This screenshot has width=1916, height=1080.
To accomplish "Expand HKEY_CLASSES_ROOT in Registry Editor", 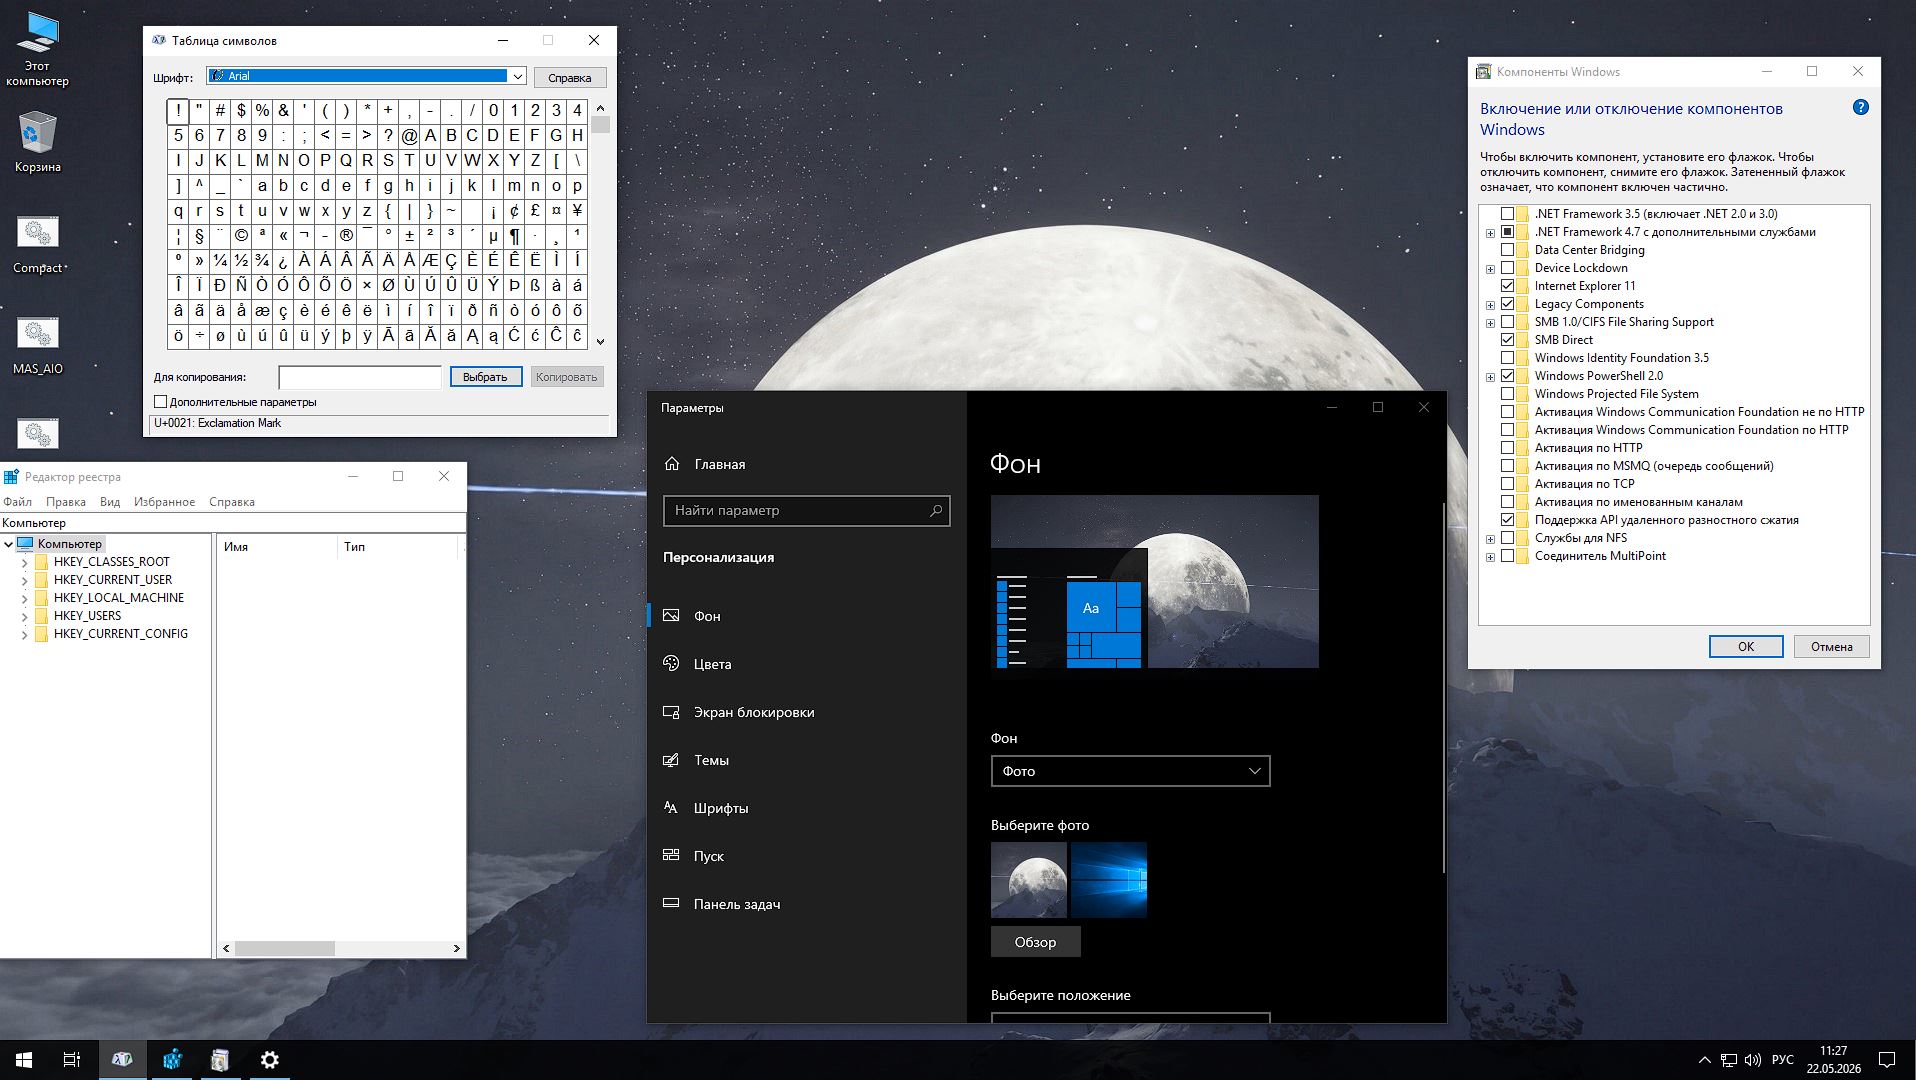I will click(24, 563).
